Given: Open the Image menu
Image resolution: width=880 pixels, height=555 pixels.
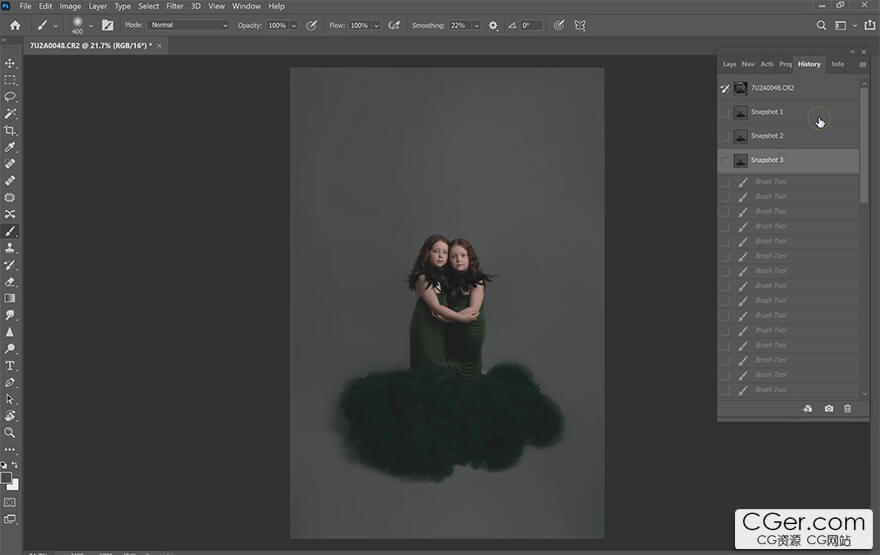Looking at the screenshot, I should tap(70, 6).
